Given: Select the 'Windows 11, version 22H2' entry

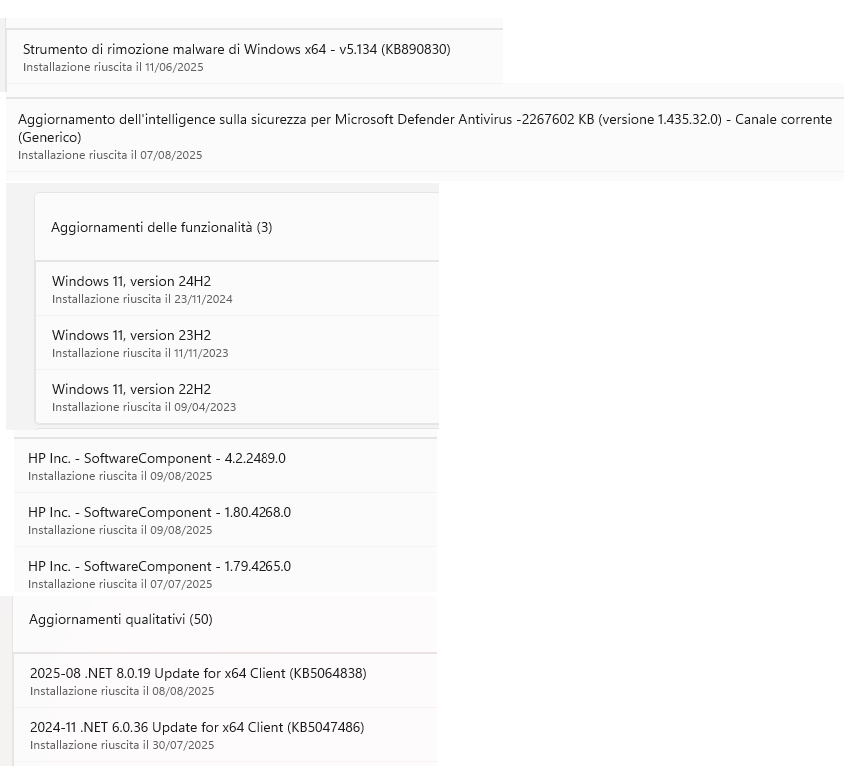Looking at the screenshot, I should (x=237, y=397).
